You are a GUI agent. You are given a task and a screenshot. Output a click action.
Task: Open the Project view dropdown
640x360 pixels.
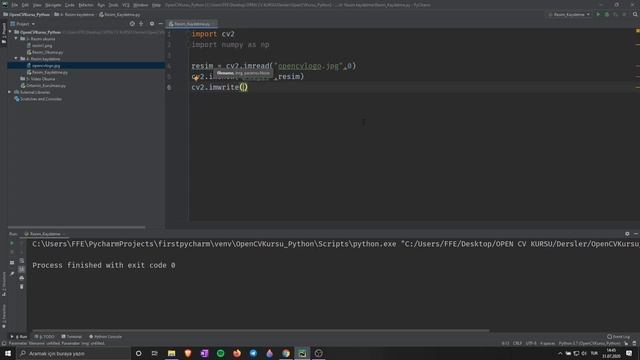click(x=23, y=24)
